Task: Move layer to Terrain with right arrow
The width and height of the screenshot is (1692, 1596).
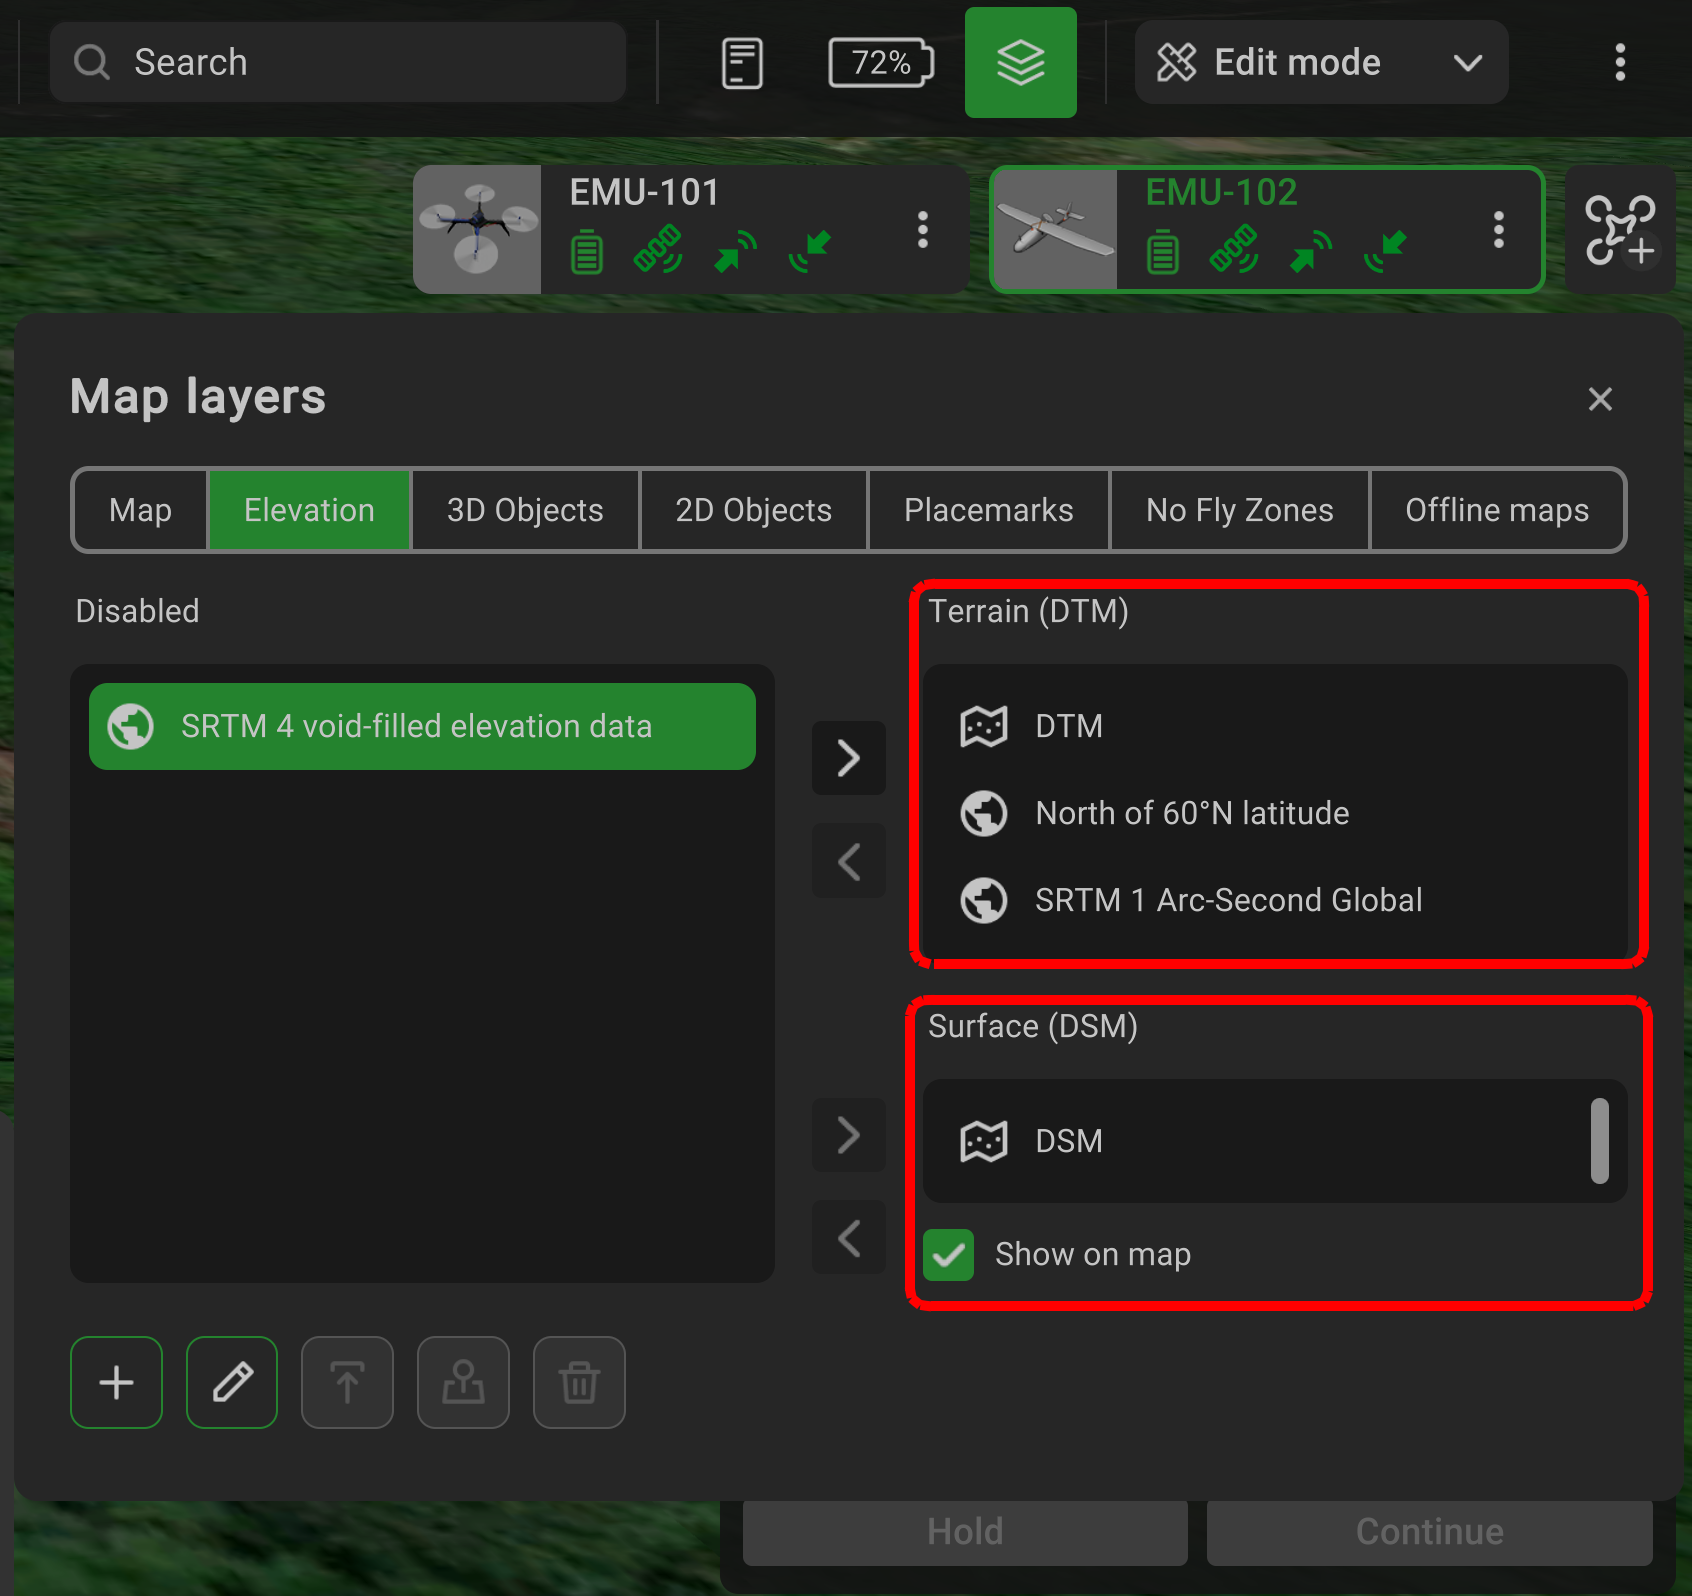Action: point(849,758)
